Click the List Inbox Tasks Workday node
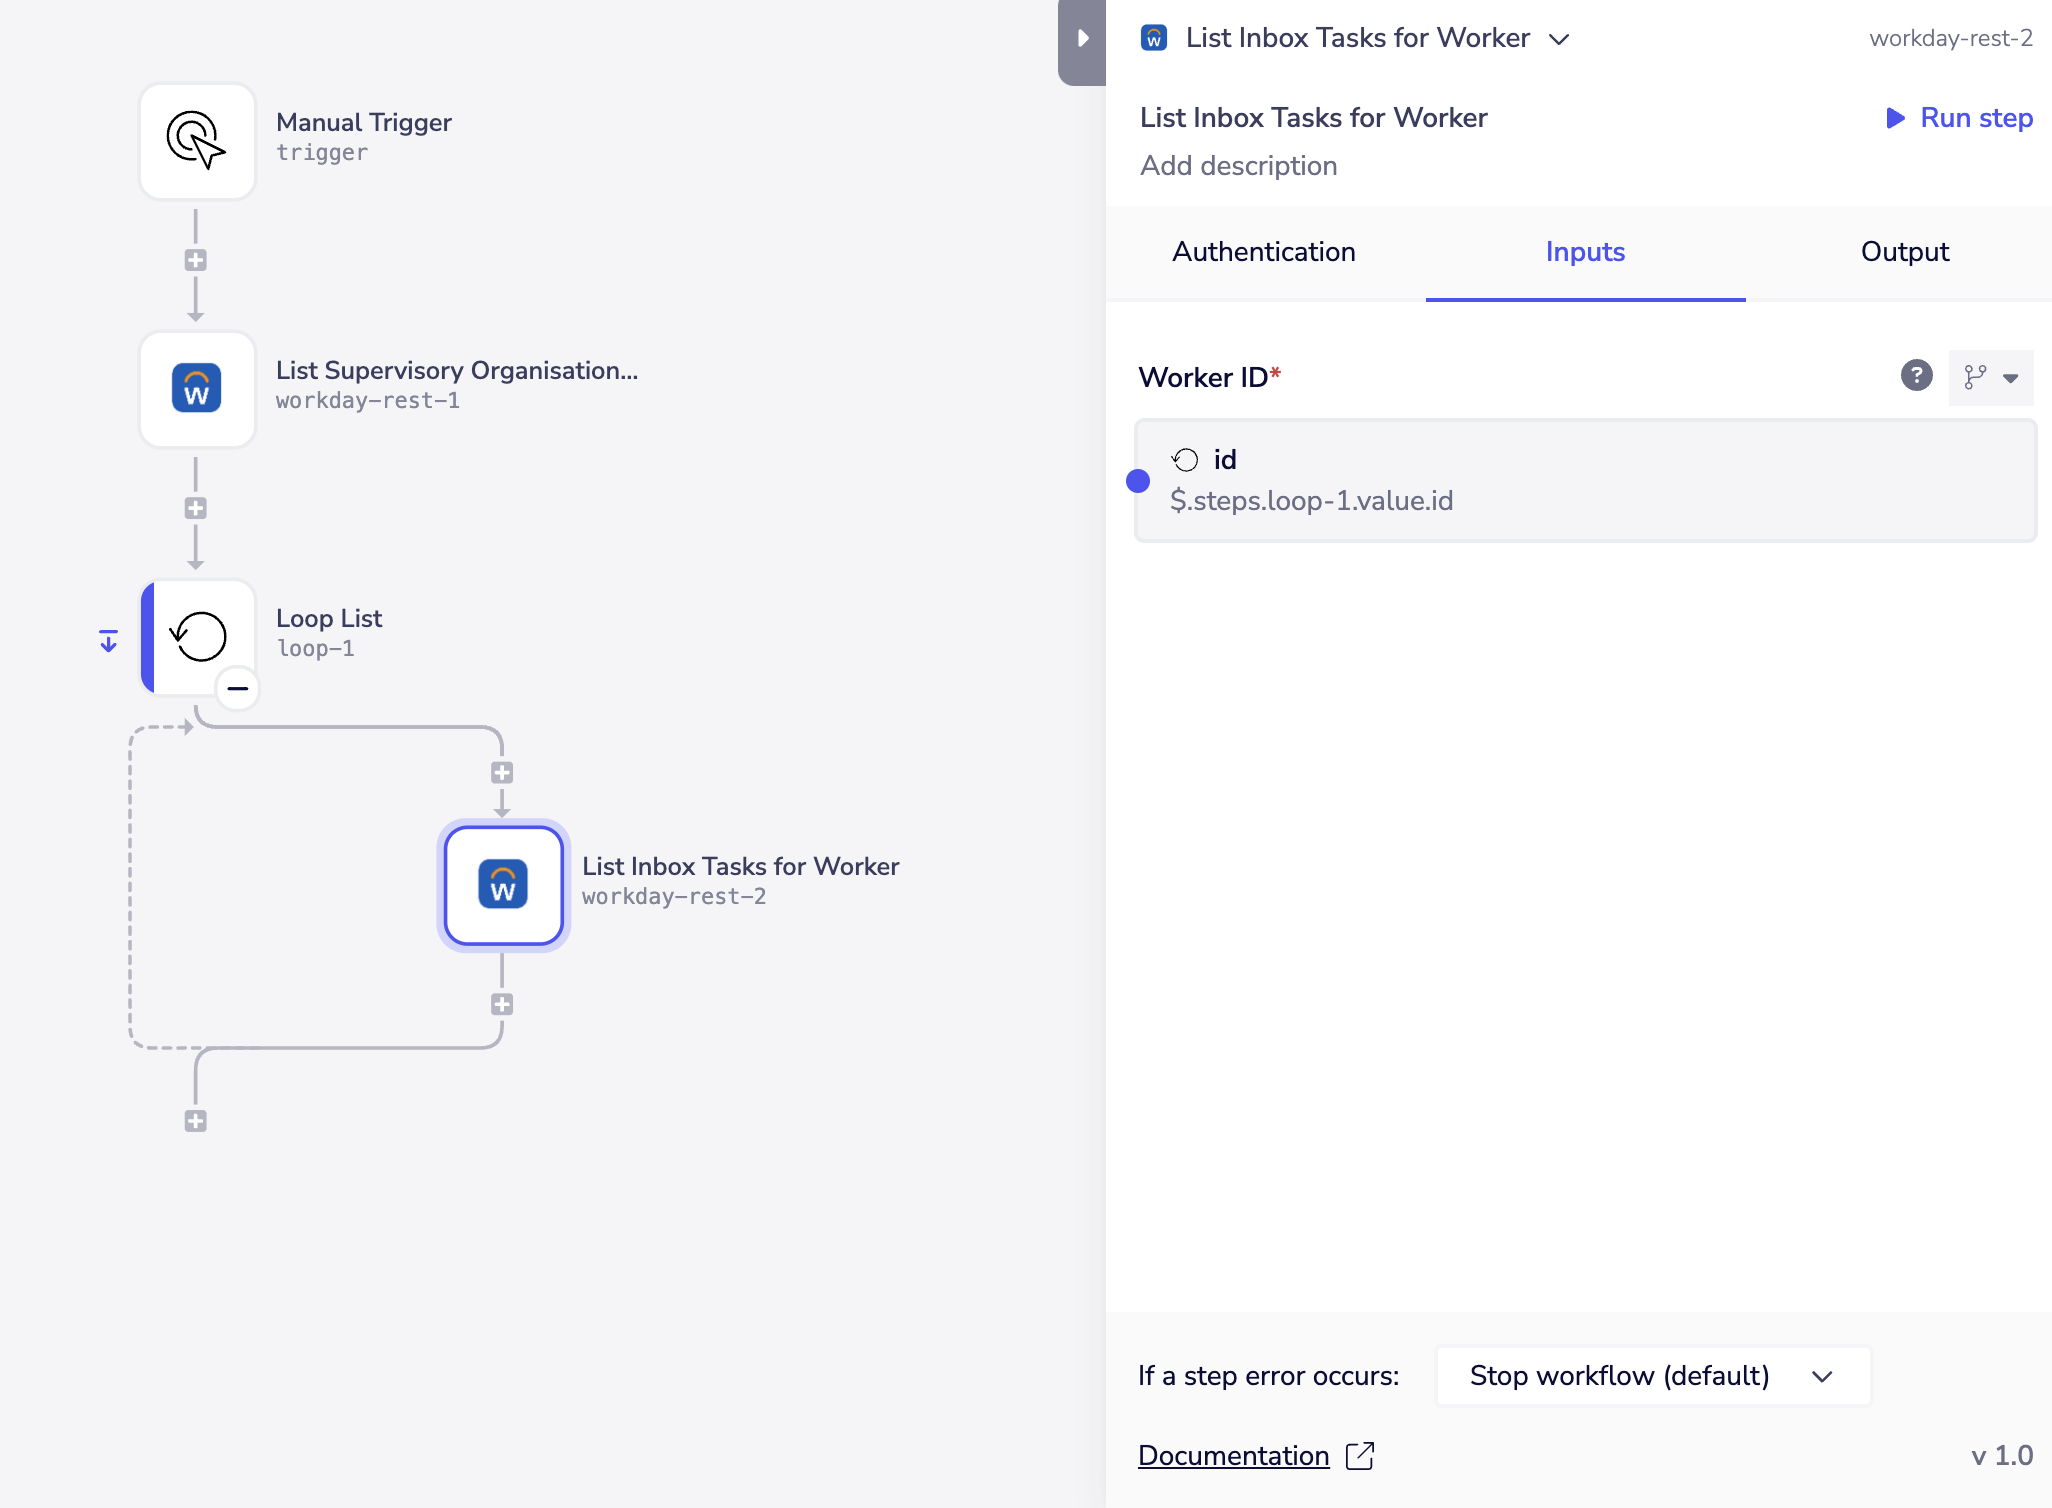Screen dimensions: 2052x1508 (x=503, y=885)
